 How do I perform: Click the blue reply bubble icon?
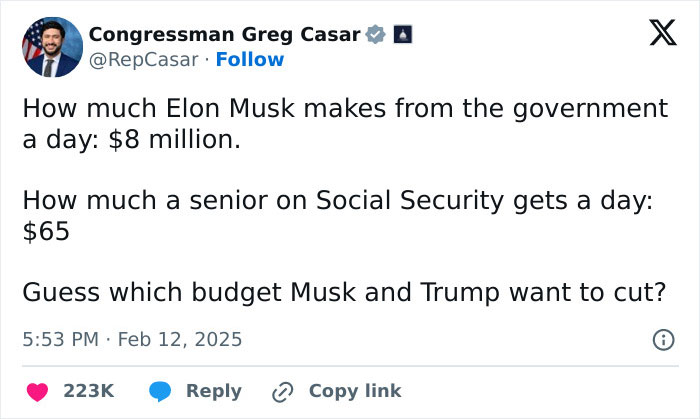point(160,391)
